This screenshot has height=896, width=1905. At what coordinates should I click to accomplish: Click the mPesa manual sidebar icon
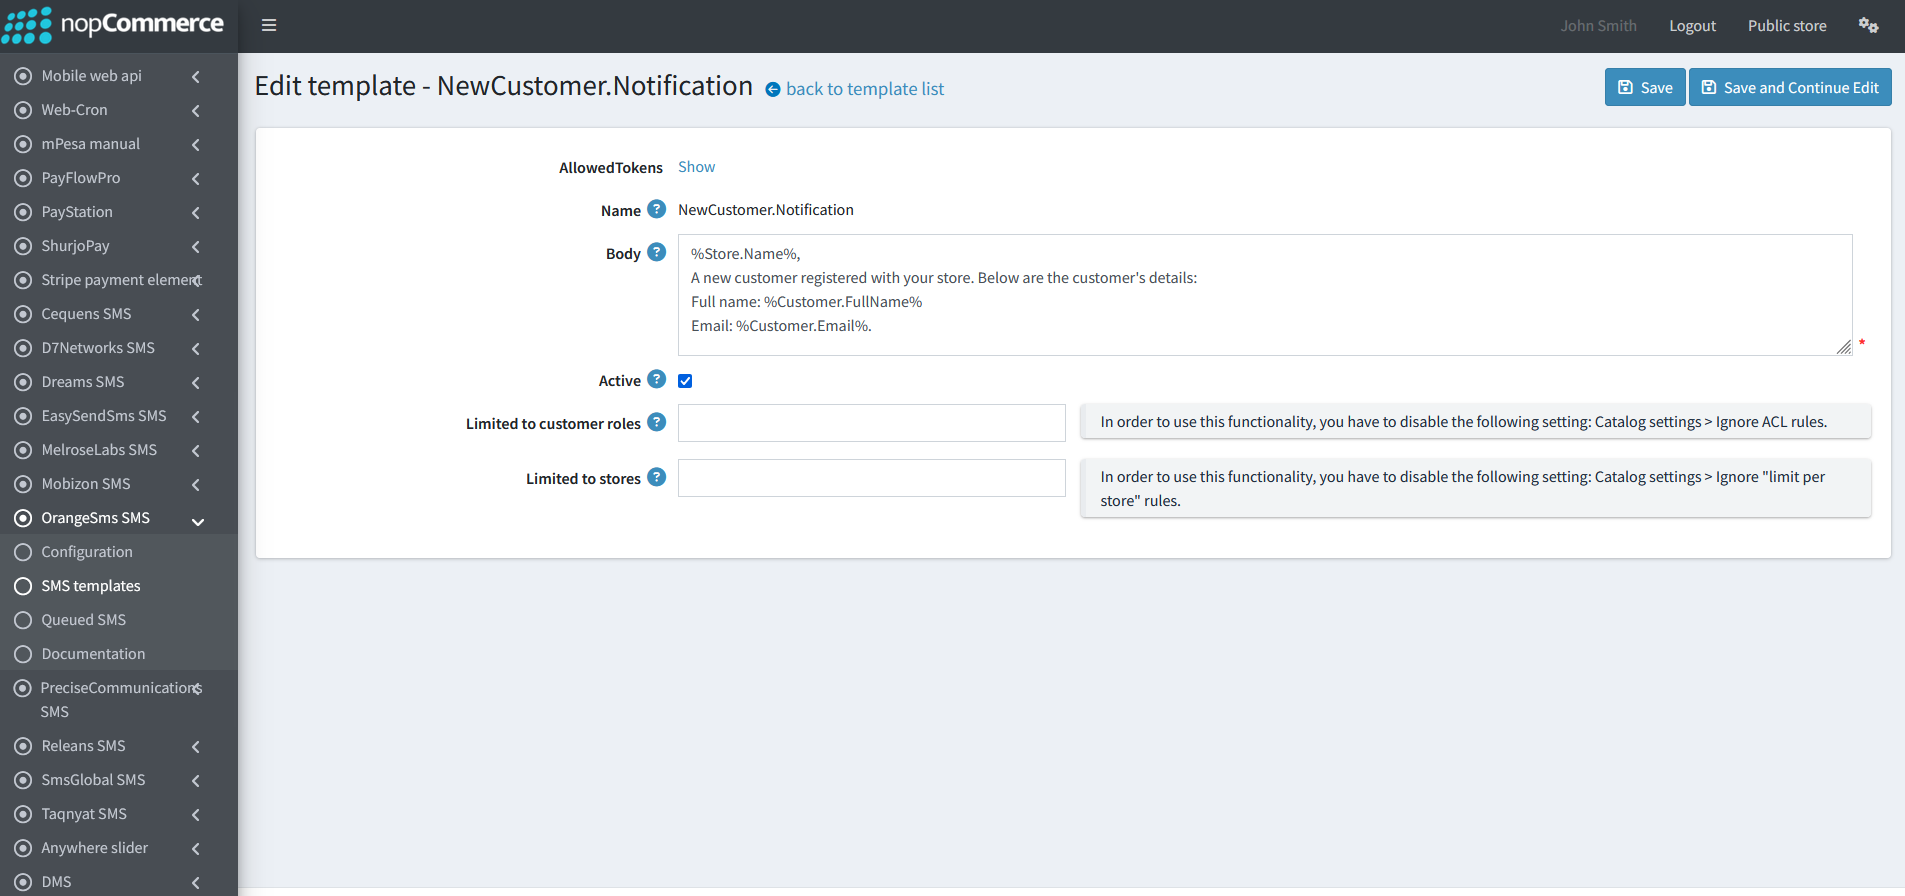[x=23, y=144]
